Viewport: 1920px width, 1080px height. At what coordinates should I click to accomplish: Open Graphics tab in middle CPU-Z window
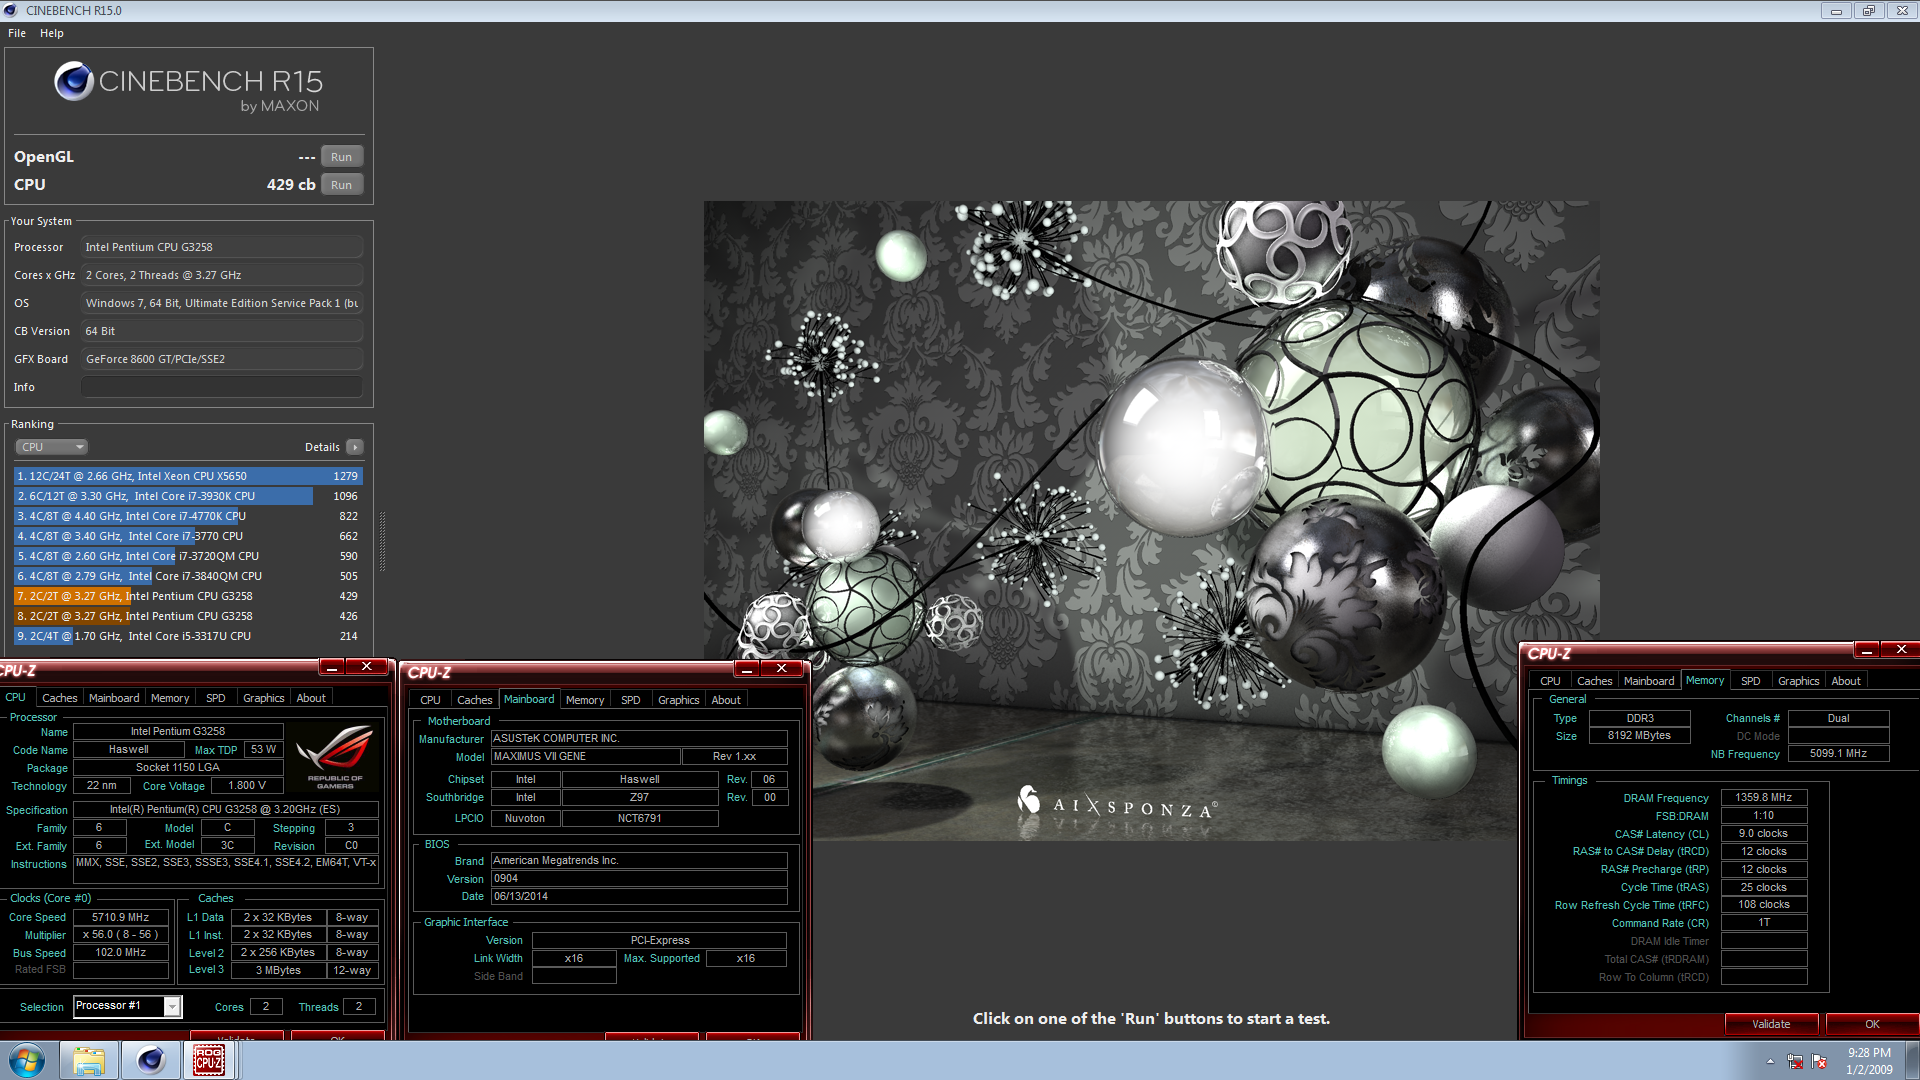(x=679, y=700)
